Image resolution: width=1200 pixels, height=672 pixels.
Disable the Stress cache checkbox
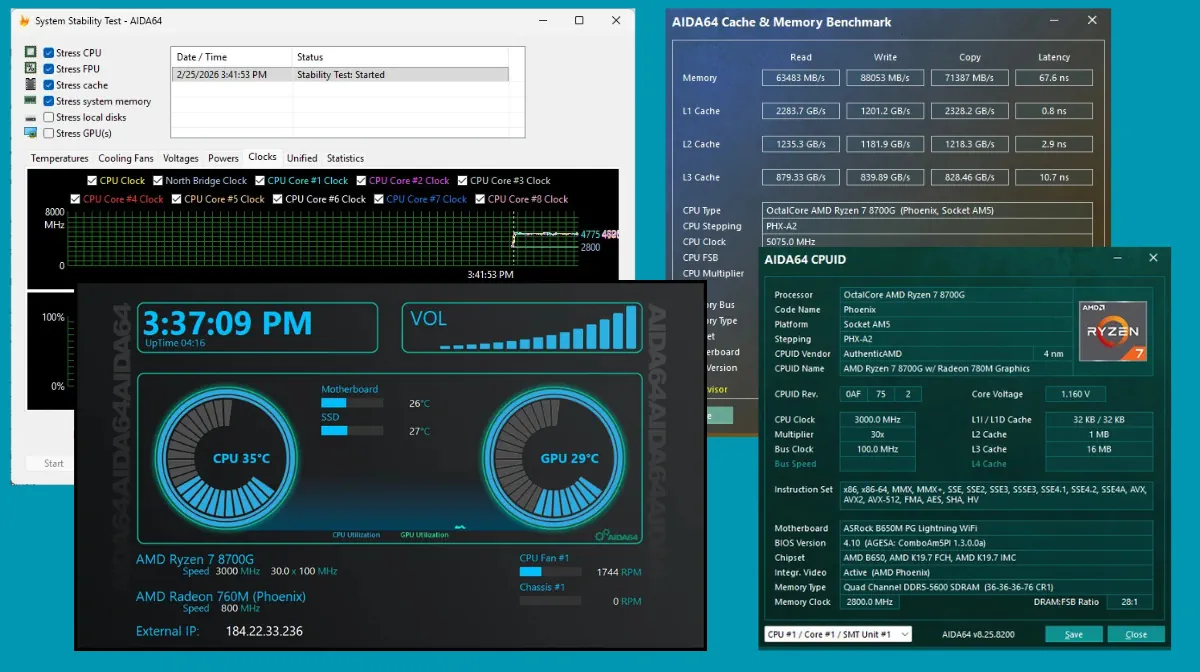tap(48, 85)
